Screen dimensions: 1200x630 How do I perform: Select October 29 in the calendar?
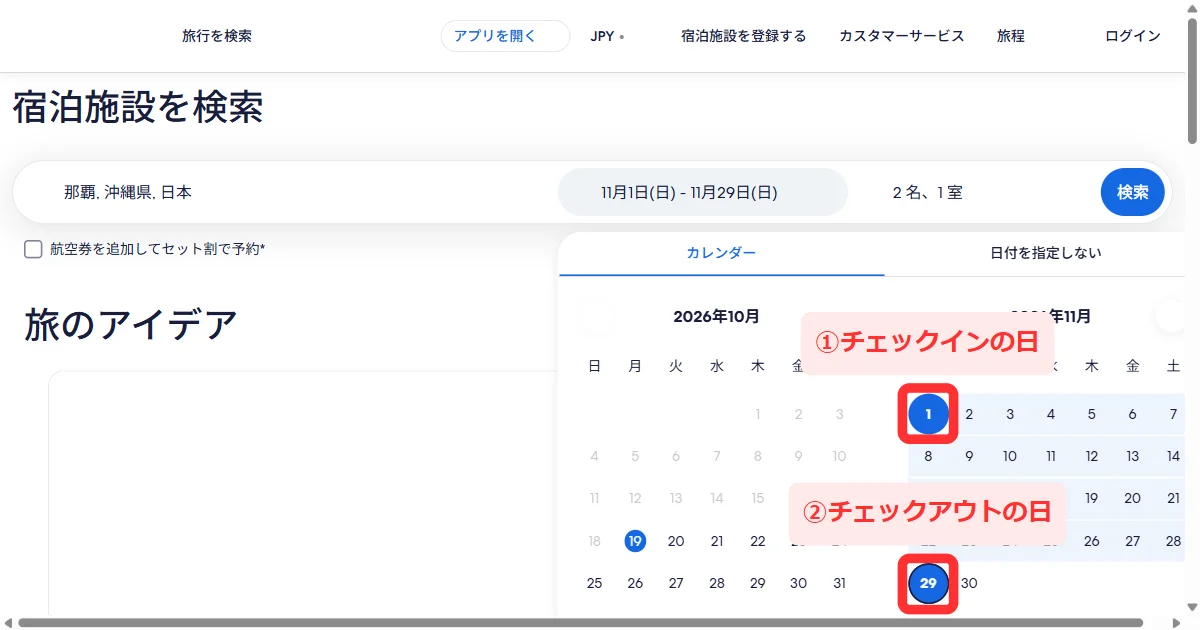tap(758, 583)
